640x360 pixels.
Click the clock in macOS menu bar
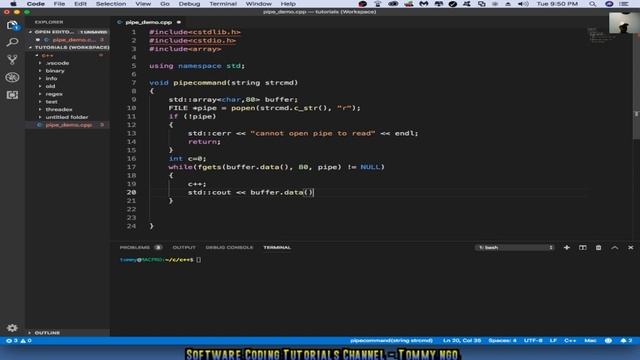pyautogui.click(x=557, y=4)
